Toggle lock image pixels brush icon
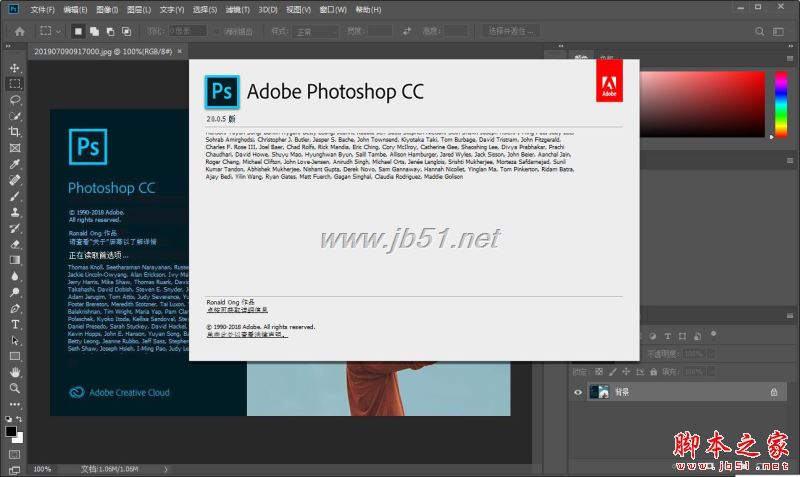The image size is (800, 477). point(613,372)
